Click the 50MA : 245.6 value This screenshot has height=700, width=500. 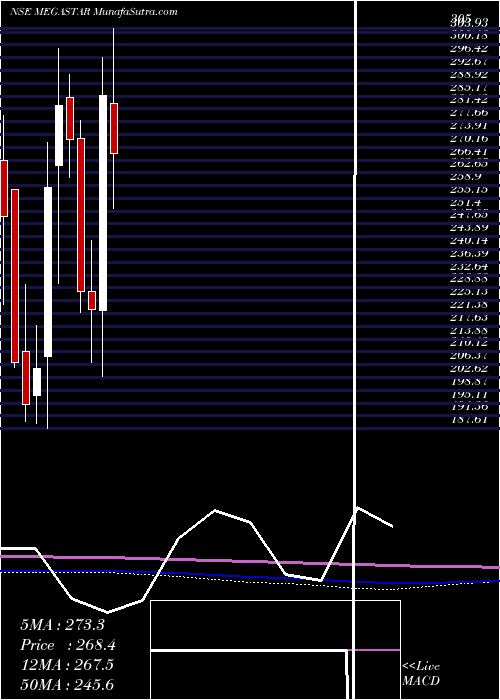68,684
